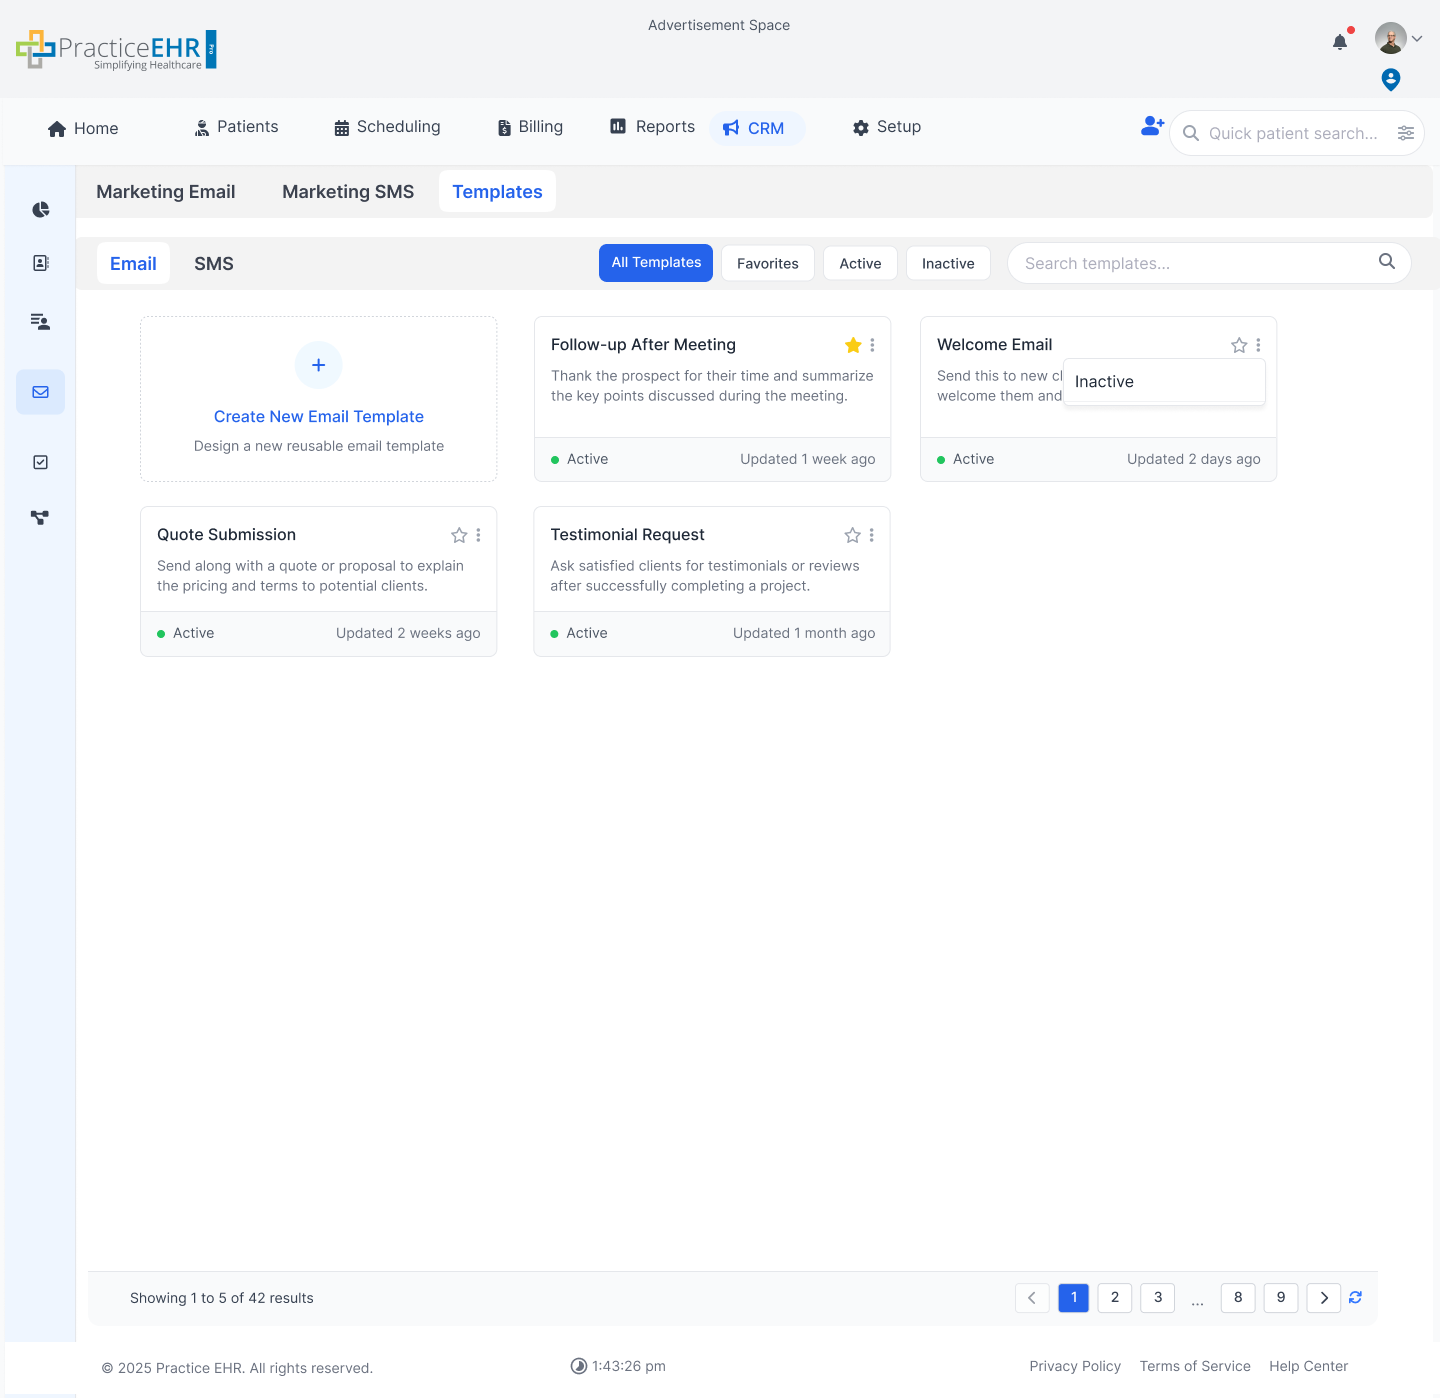Image resolution: width=1440 pixels, height=1398 pixels.
Task: Click the search filters icon in patient search
Action: (x=1406, y=132)
